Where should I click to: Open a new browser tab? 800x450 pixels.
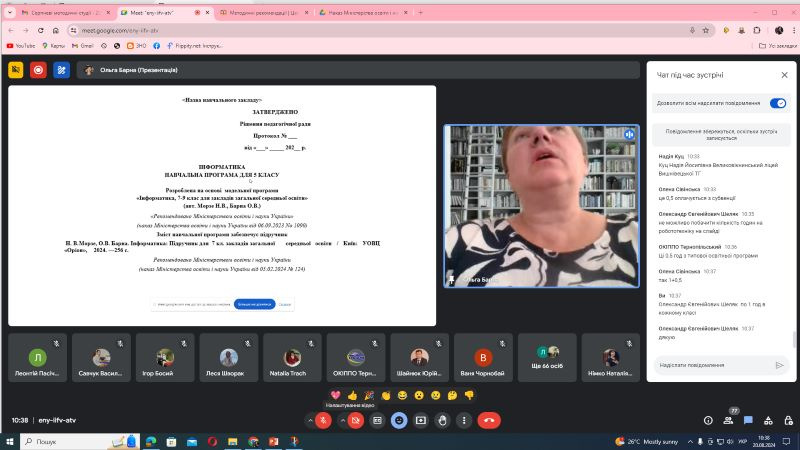coord(420,13)
